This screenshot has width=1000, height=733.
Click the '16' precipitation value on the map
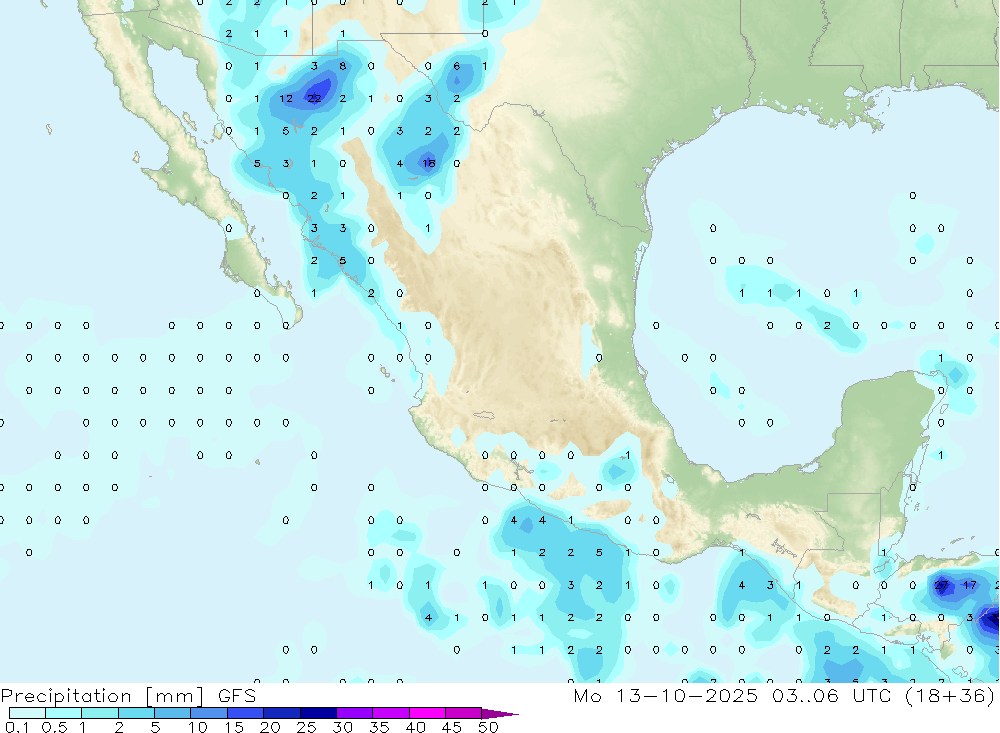(429, 163)
